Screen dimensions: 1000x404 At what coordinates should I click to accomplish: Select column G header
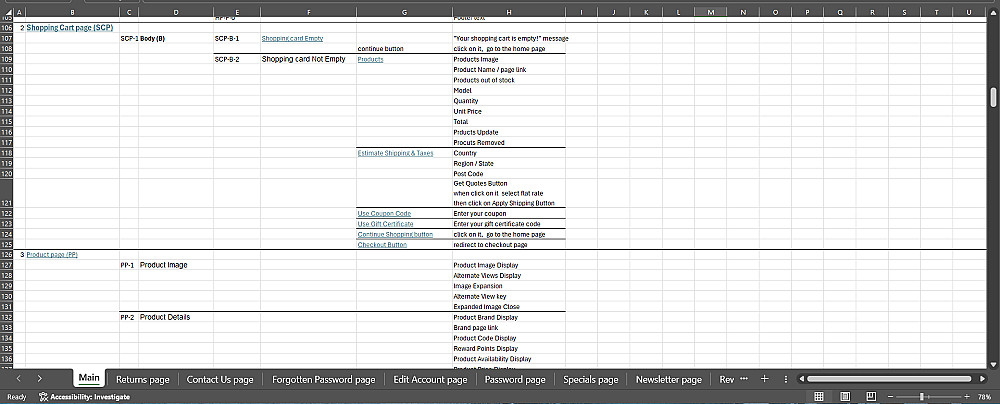pyautogui.click(x=404, y=12)
